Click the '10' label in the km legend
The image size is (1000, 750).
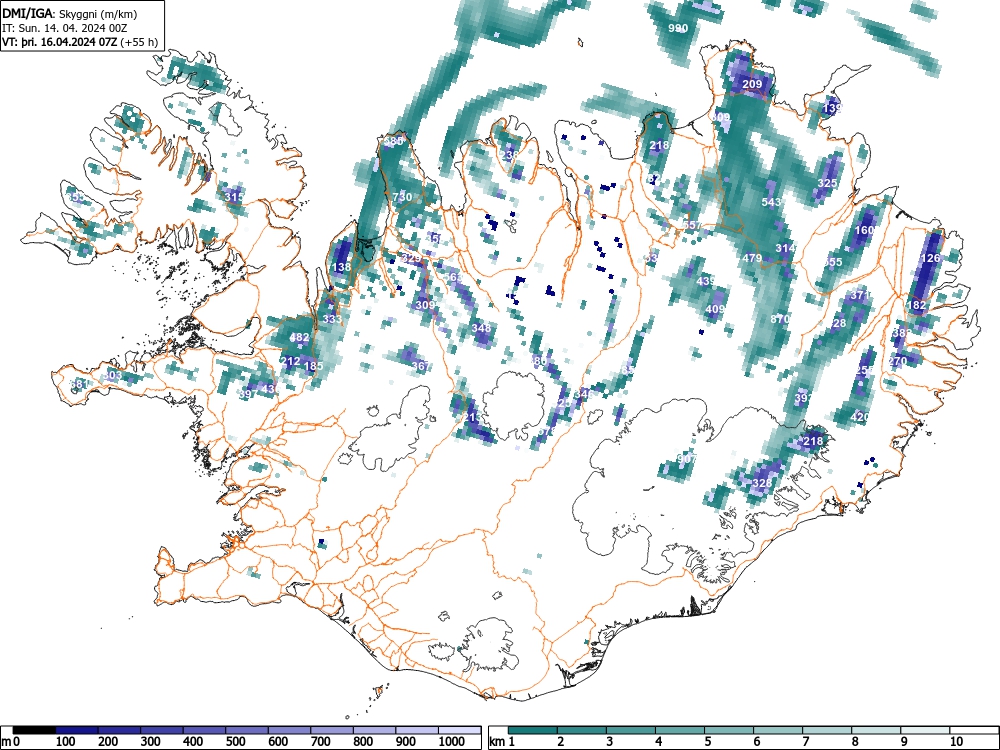(x=956, y=742)
